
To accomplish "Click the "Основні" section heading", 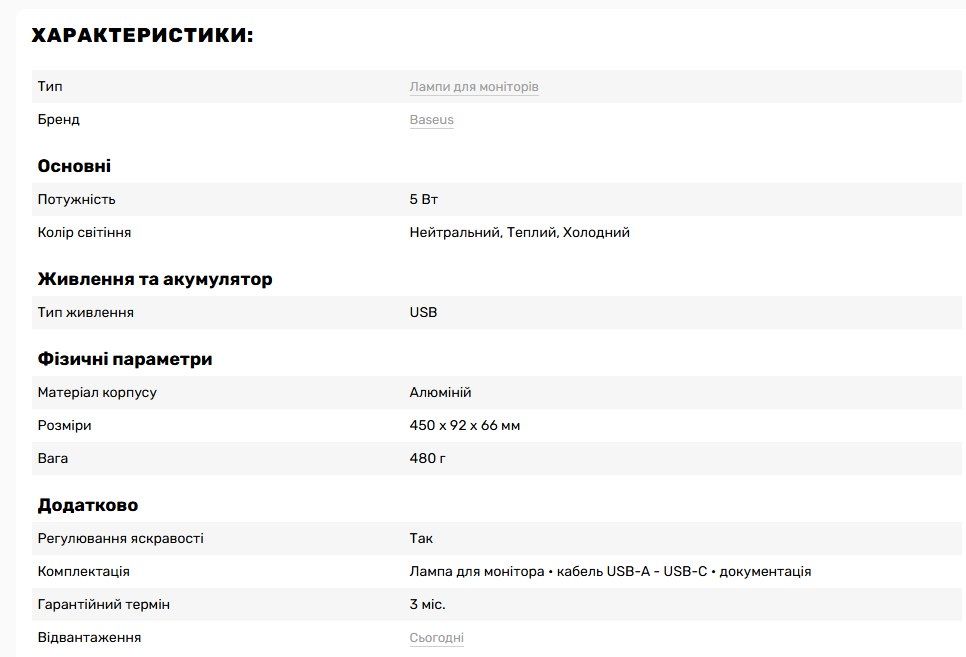I will click(x=74, y=166).
